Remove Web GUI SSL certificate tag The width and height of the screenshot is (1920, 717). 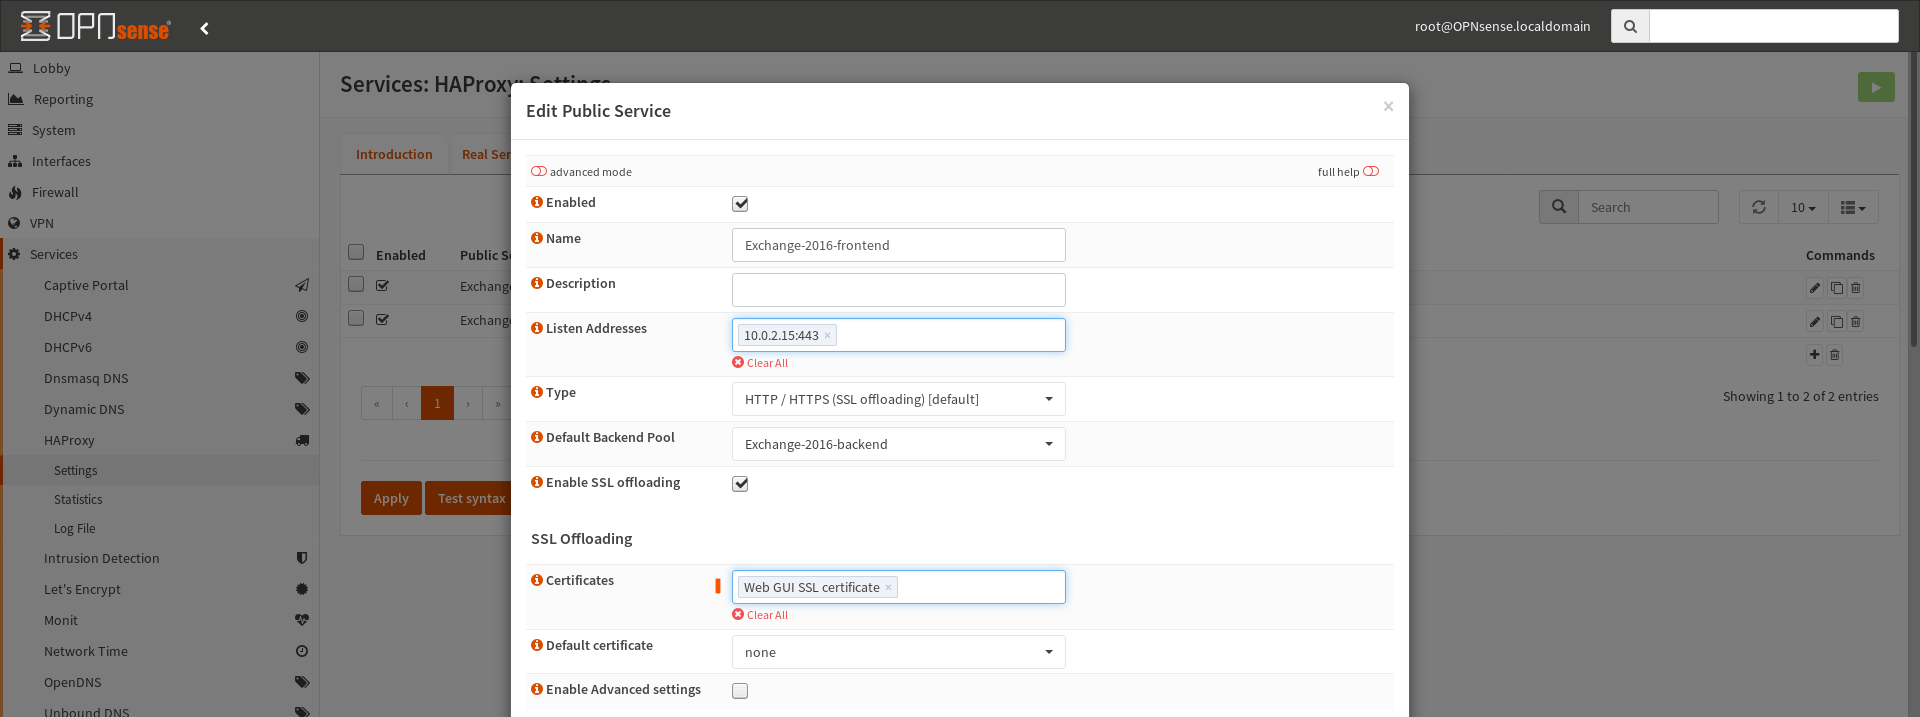coord(888,588)
